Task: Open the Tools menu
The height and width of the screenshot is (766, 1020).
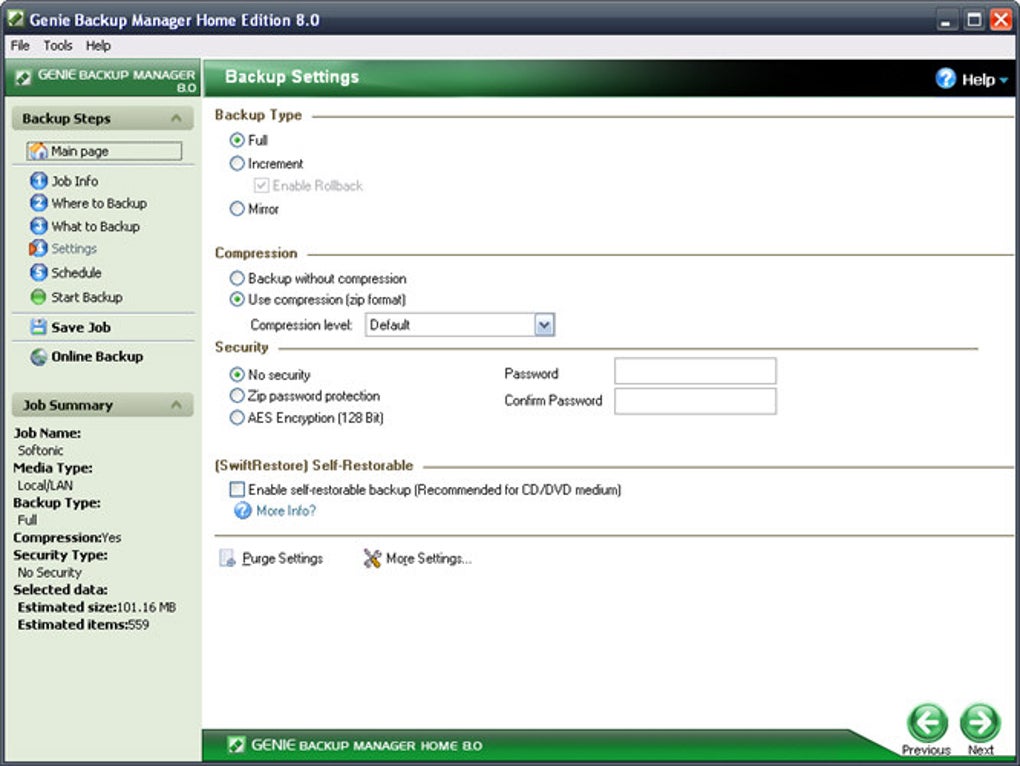Action: [x=57, y=45]
